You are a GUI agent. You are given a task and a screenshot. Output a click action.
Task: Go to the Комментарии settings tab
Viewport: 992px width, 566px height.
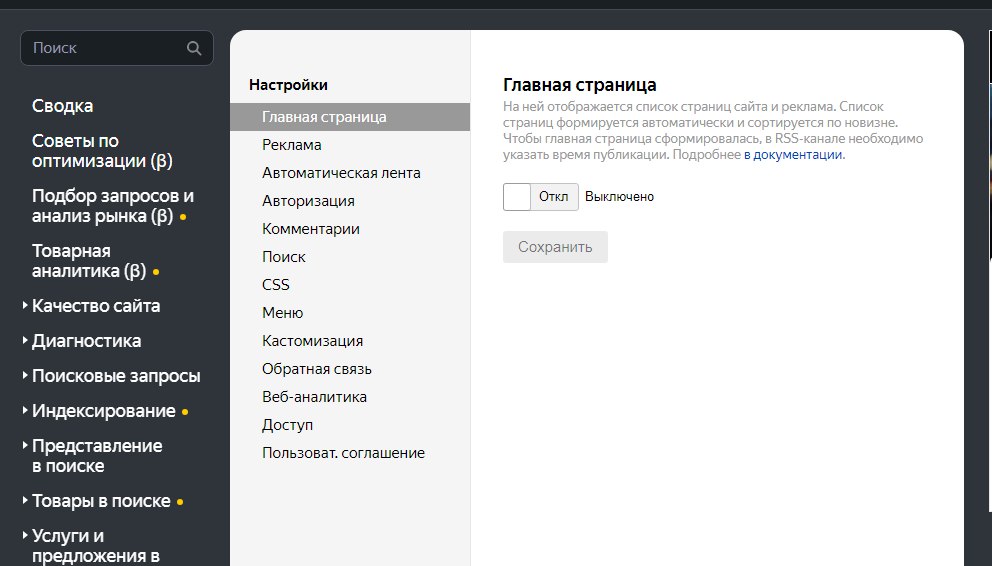pos(350,229)
